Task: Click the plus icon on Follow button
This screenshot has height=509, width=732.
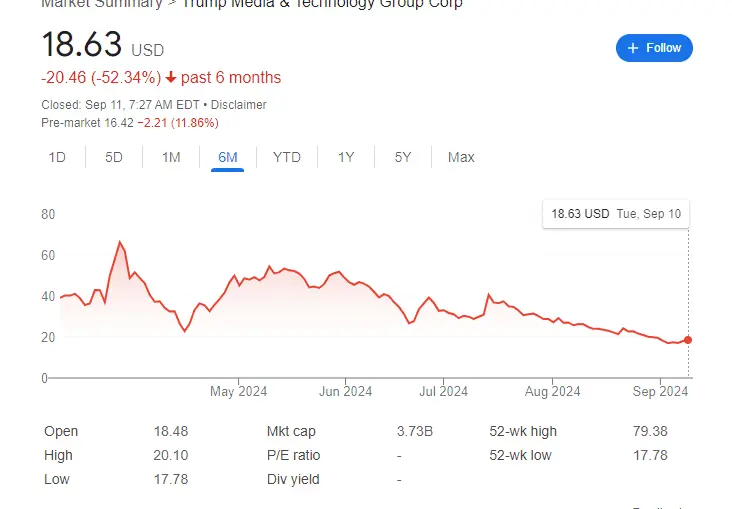Action: pyautogui.click(x=632, y=48)
